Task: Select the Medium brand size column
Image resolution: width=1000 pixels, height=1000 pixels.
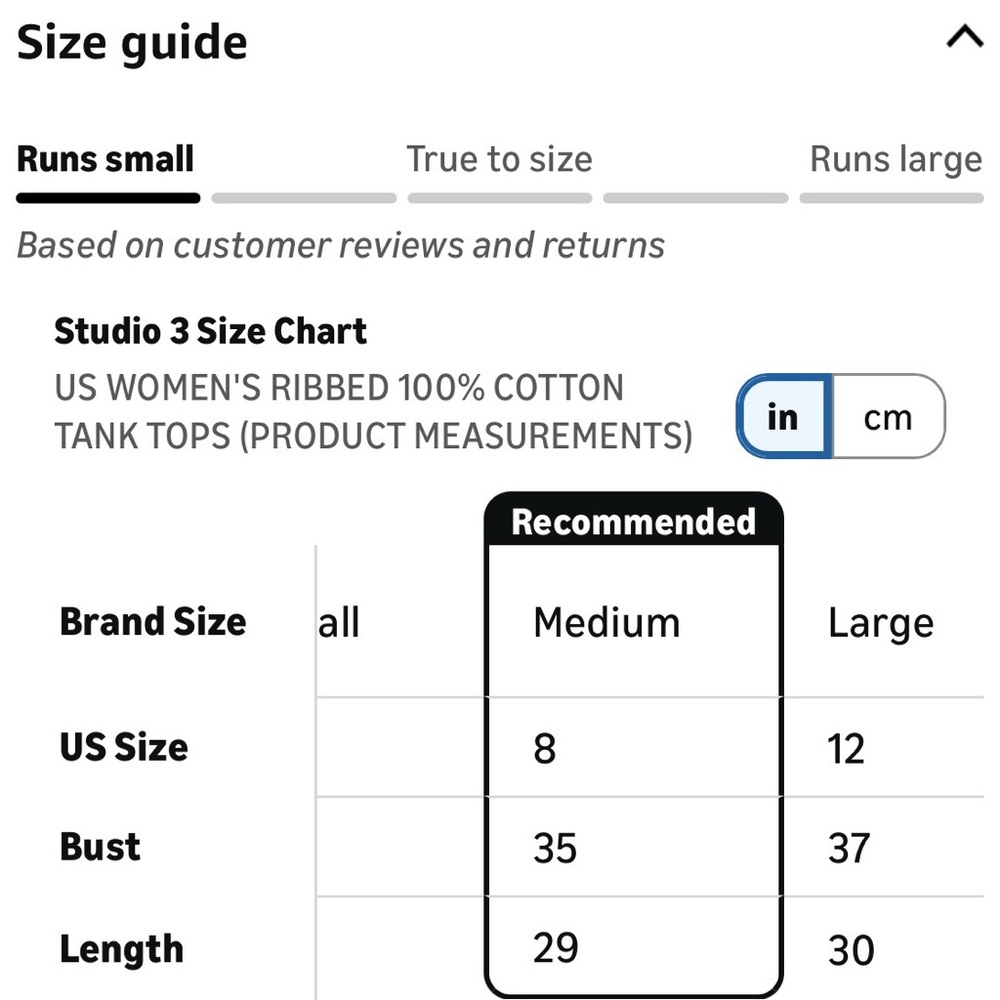Action: pos(606,623)
